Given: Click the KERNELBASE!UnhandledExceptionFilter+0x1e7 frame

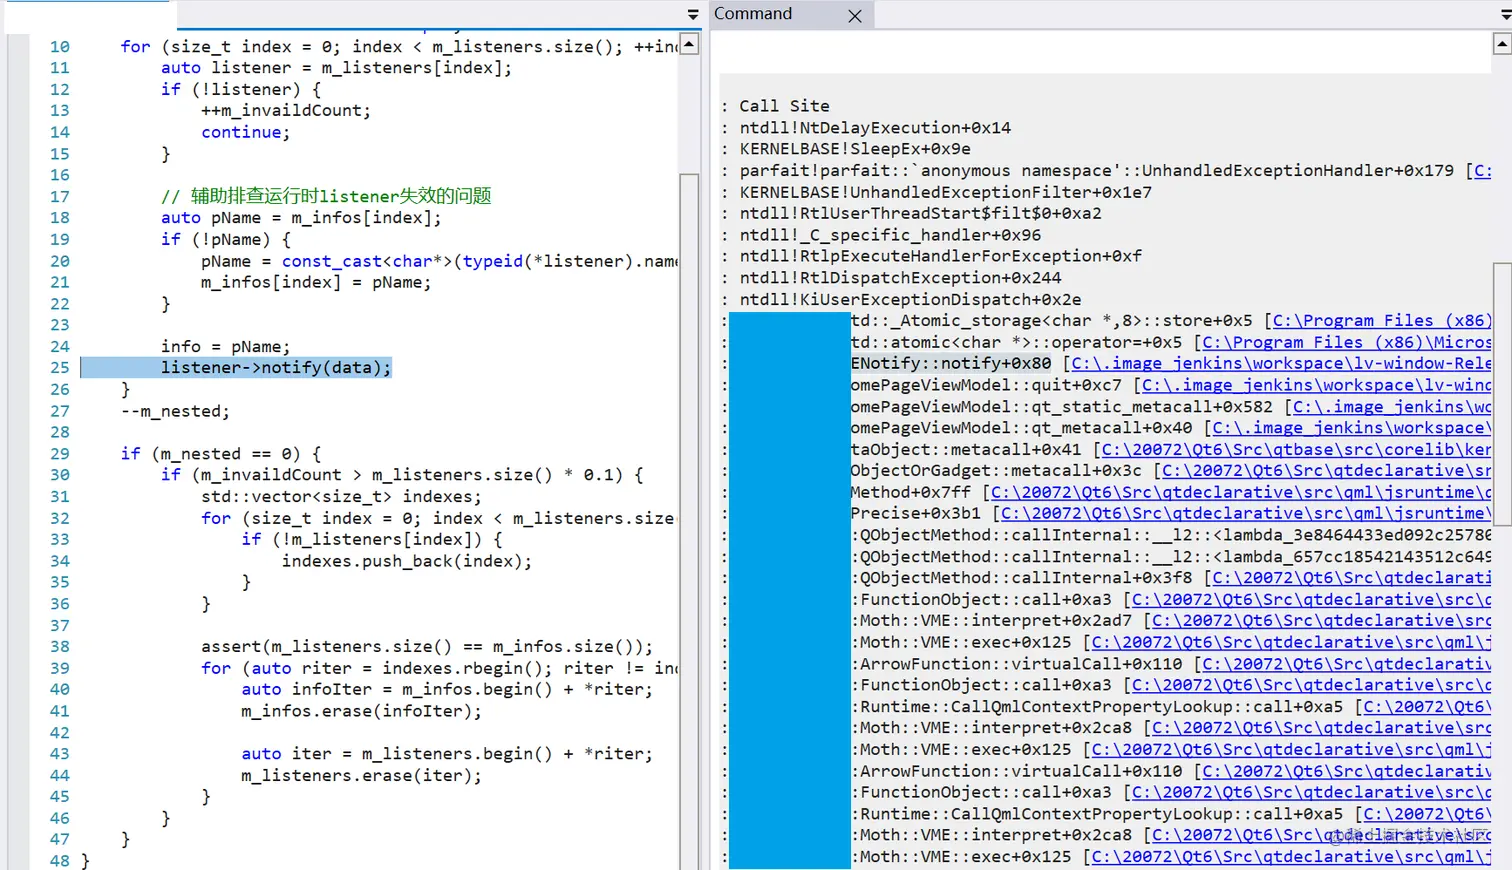Looking at the screenshot, I should click(x=945, y=192).
